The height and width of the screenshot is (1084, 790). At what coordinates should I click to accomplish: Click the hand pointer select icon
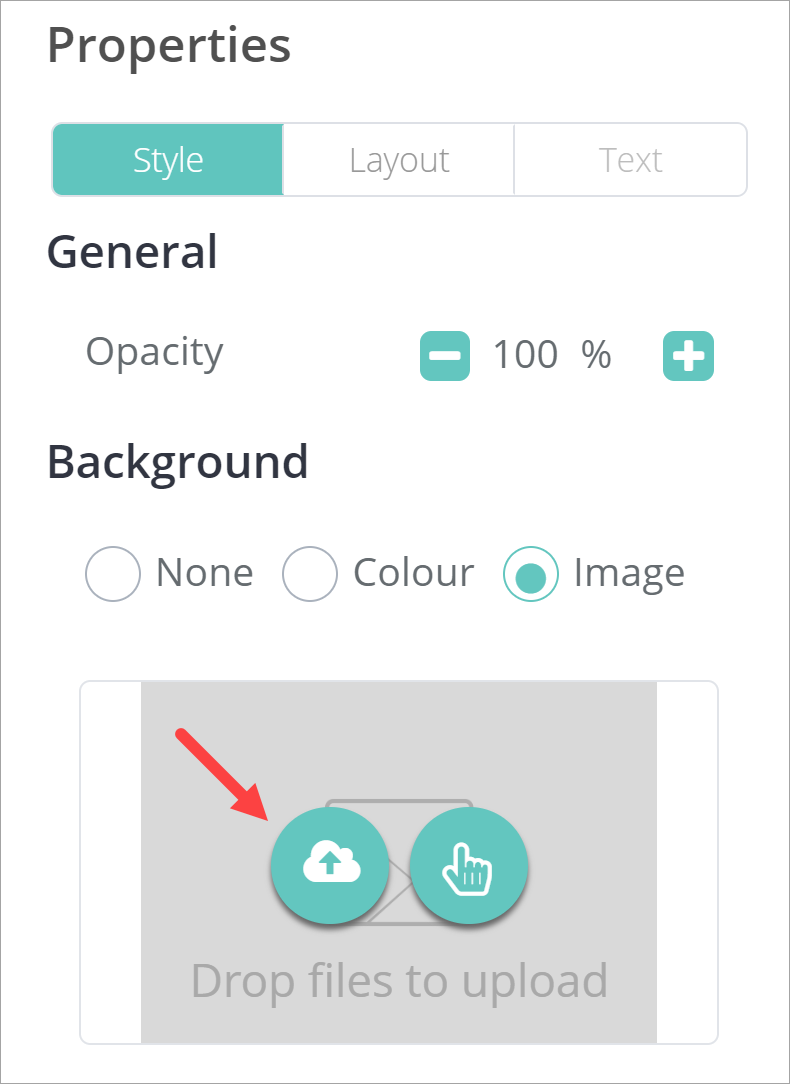tap(468, 865)
